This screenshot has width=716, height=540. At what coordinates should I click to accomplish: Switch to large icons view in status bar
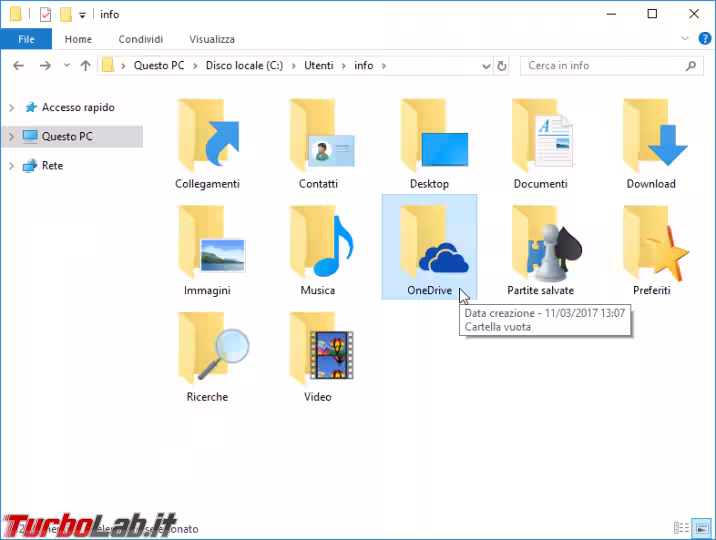701,528
